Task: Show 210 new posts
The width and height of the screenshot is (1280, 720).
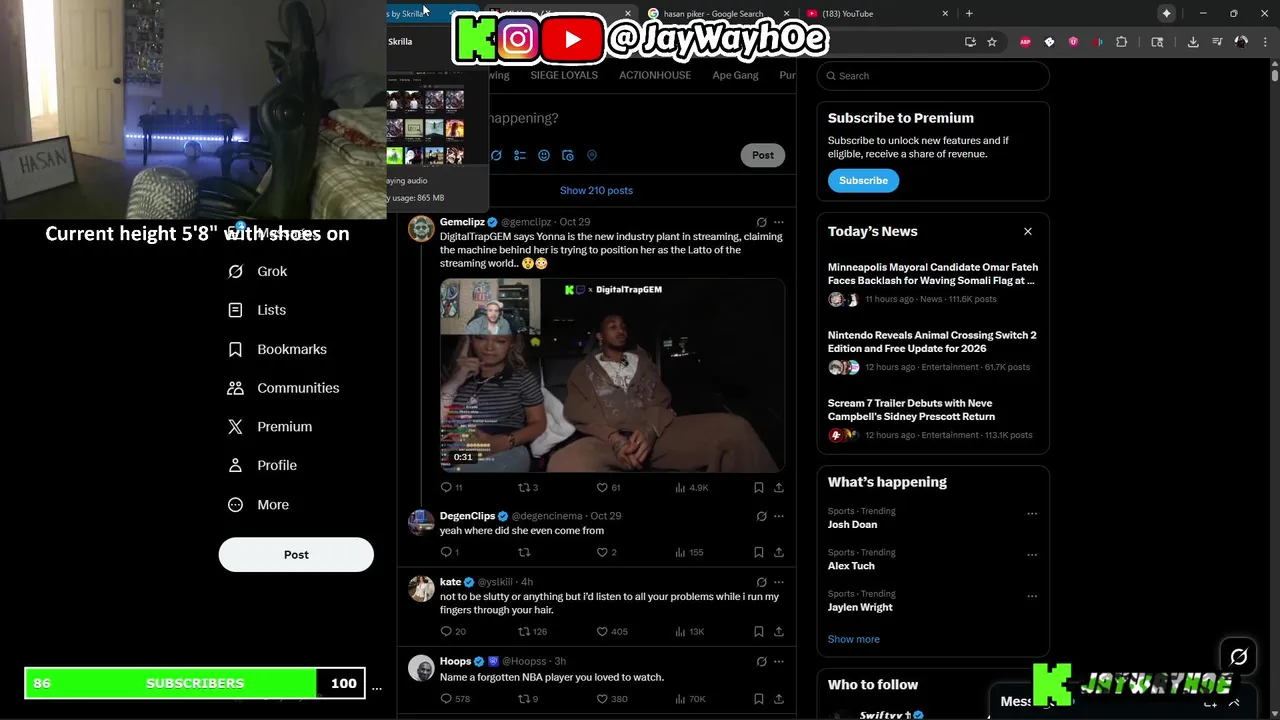Action: click(596, 190)
